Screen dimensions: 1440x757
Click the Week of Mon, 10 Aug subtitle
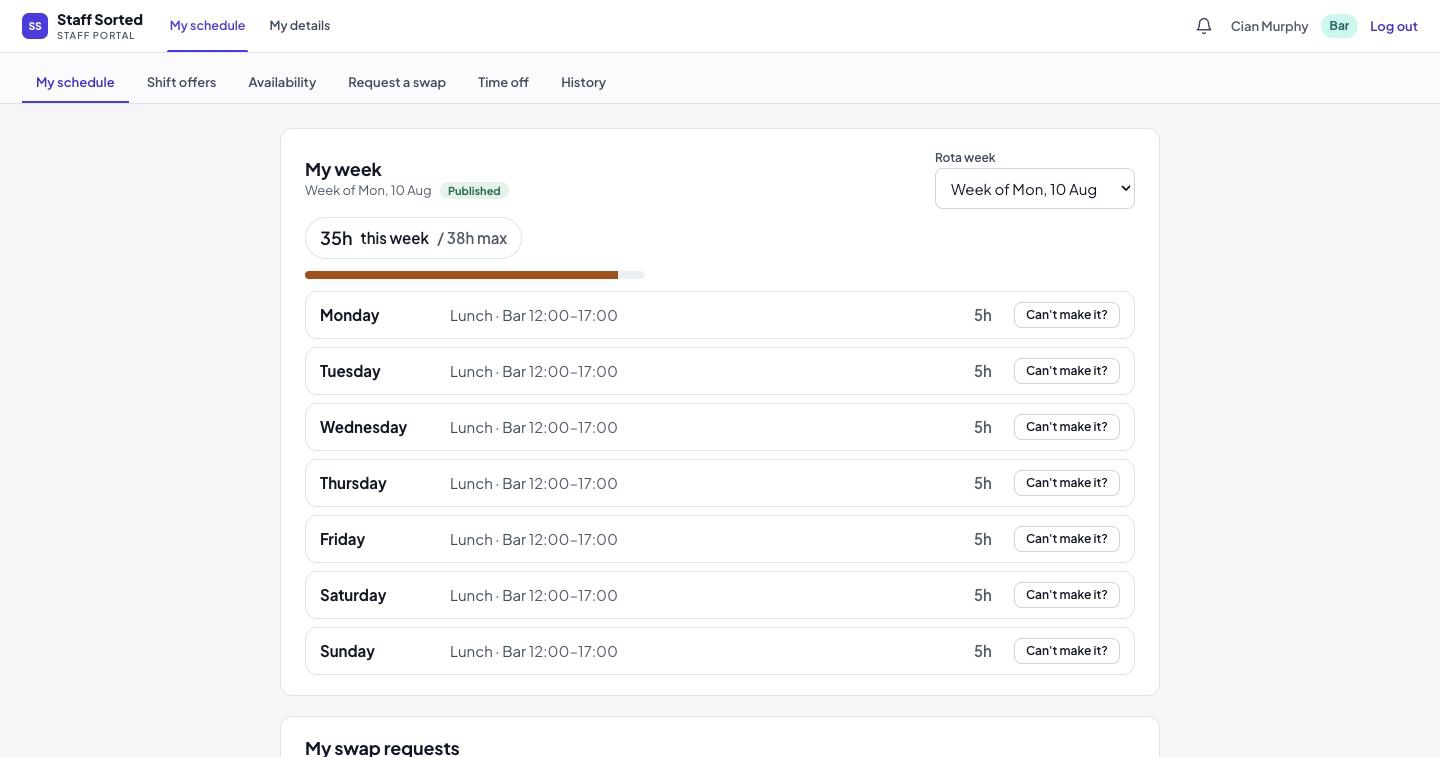(368, 190)
